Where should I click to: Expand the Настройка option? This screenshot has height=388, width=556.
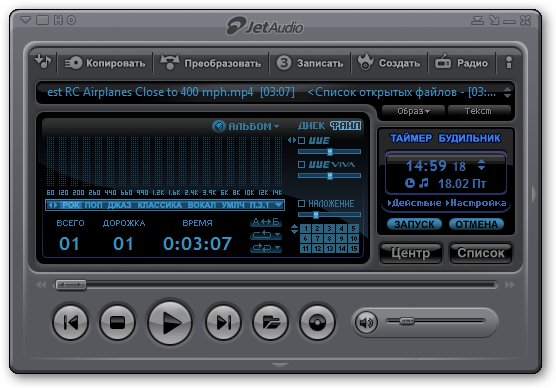click(476, 203)
